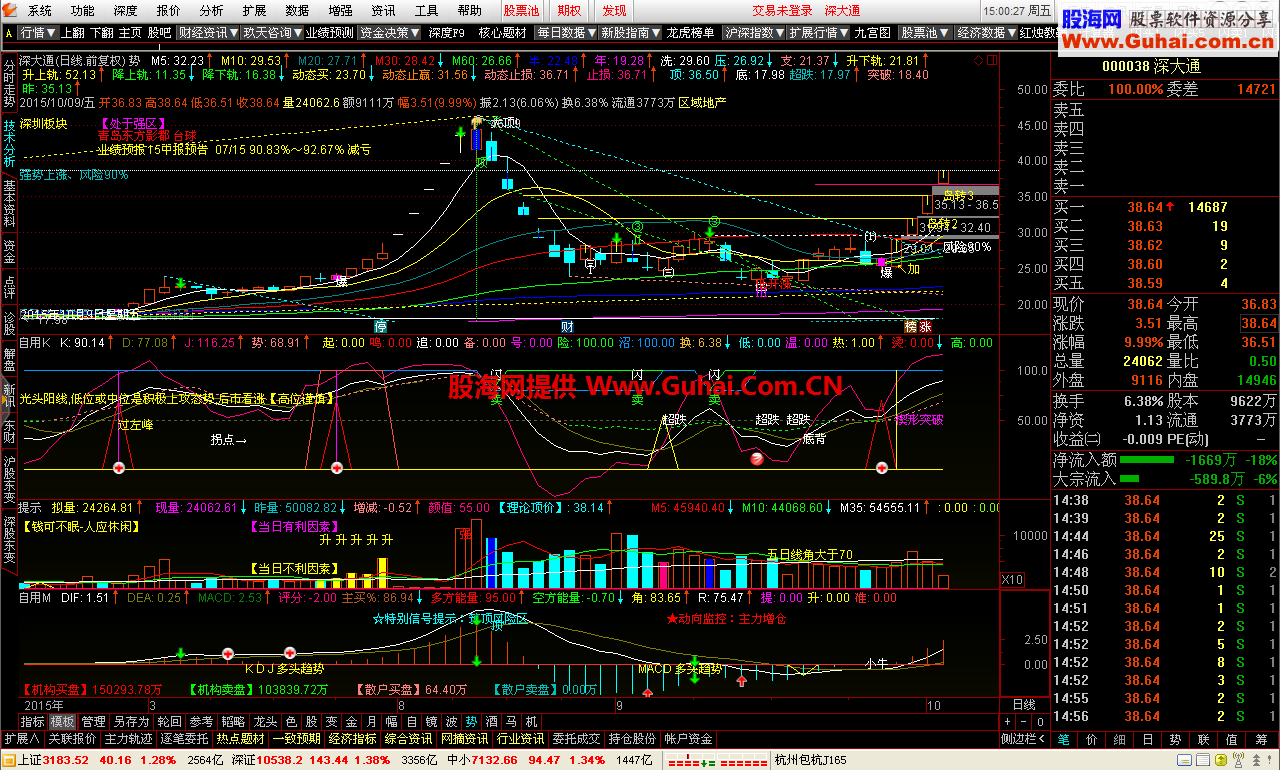
Task: Open the 分析 menu
Action: pyautogui.click(x=211, y=11)
